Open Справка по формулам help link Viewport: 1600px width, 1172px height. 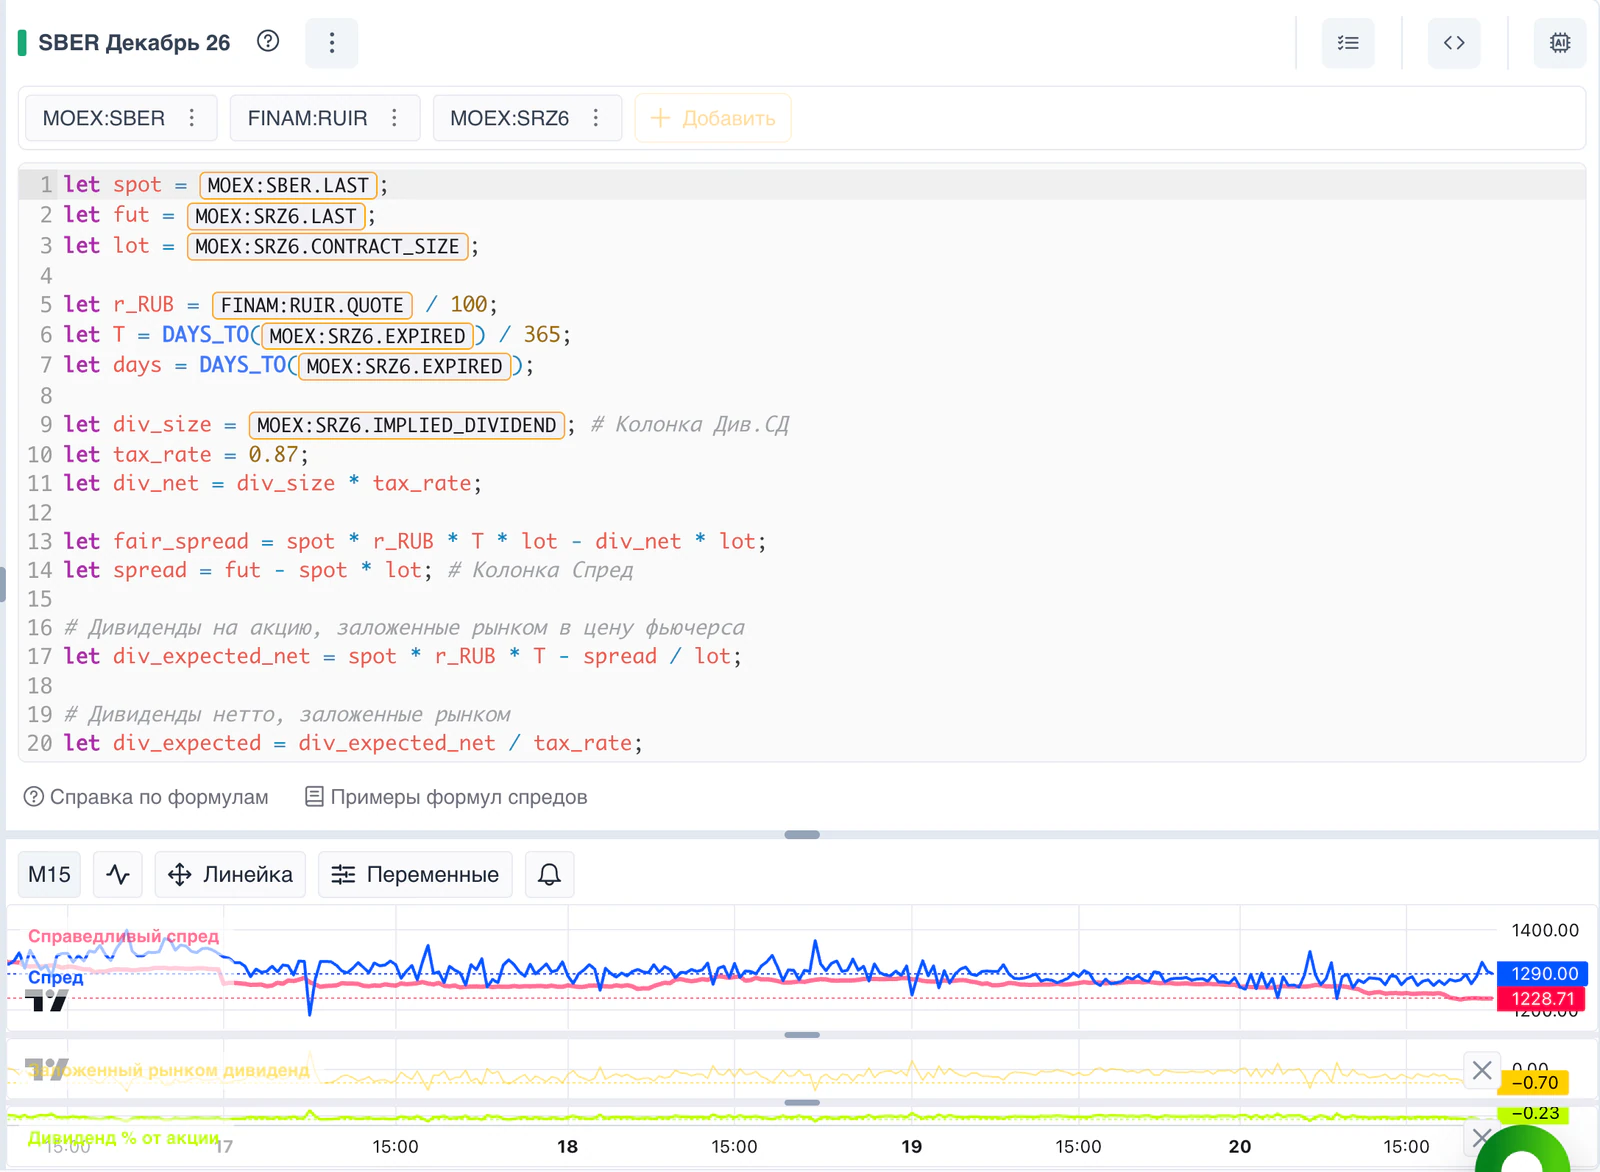[x=146, y=797]
